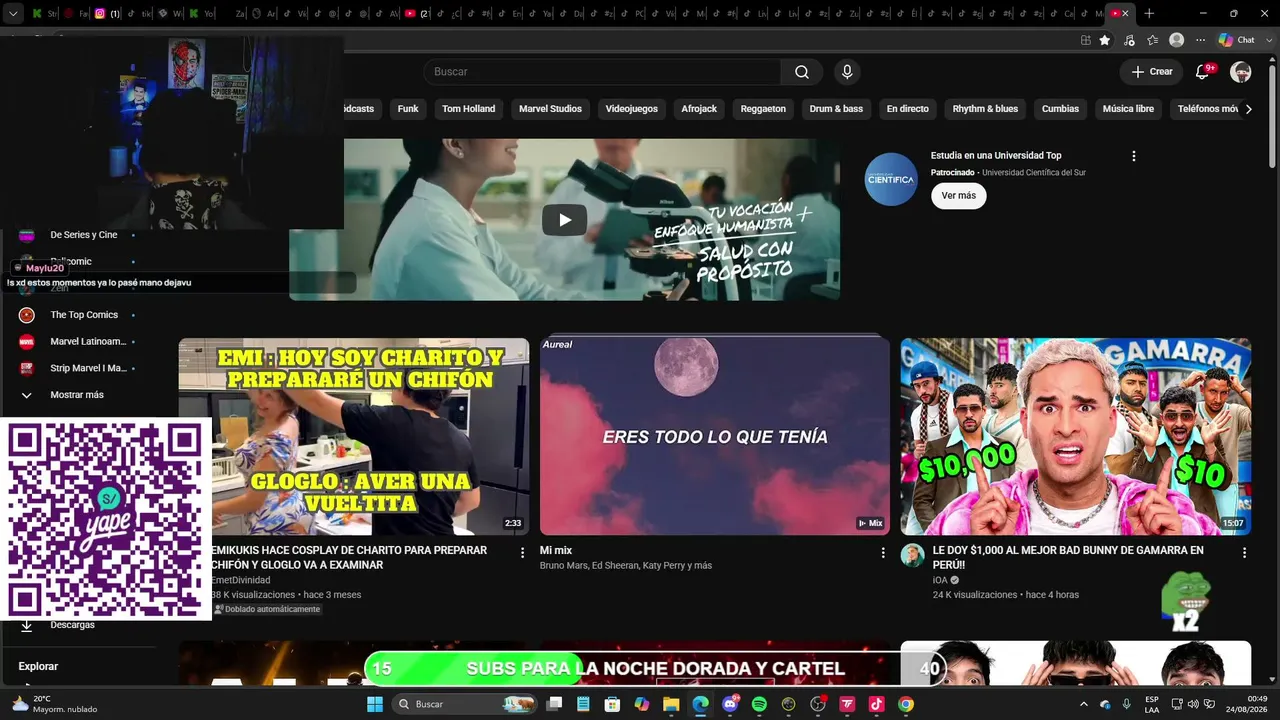
Task: Open the browser favorites list icon
Action: (x=1153, y=40)
